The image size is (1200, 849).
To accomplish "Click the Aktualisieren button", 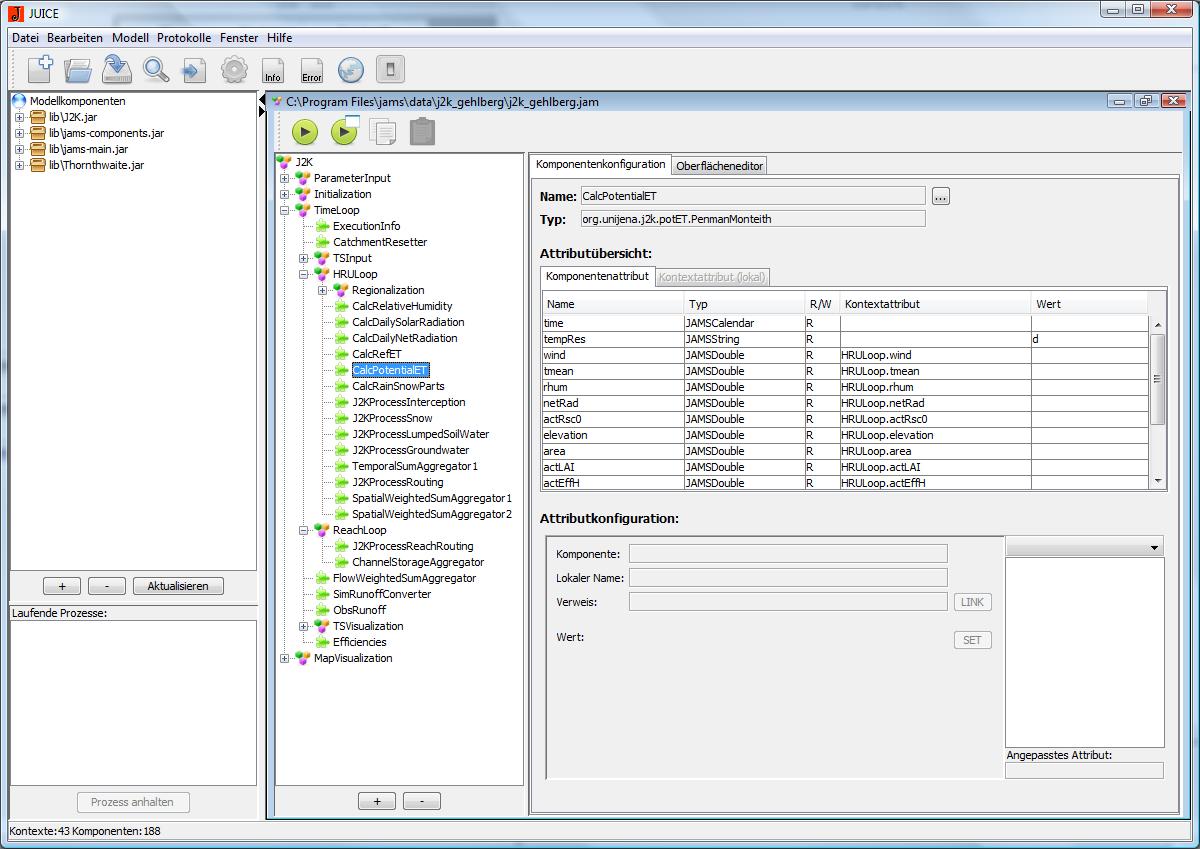I will 178,586.
